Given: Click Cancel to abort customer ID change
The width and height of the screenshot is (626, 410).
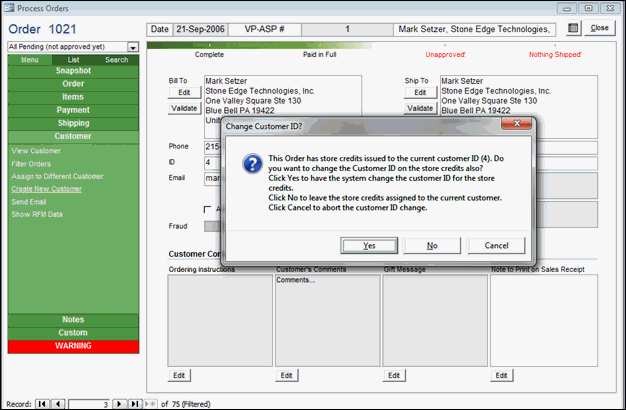Looking at the screenshot, I should pyautogui.click(x=496, y=245).
